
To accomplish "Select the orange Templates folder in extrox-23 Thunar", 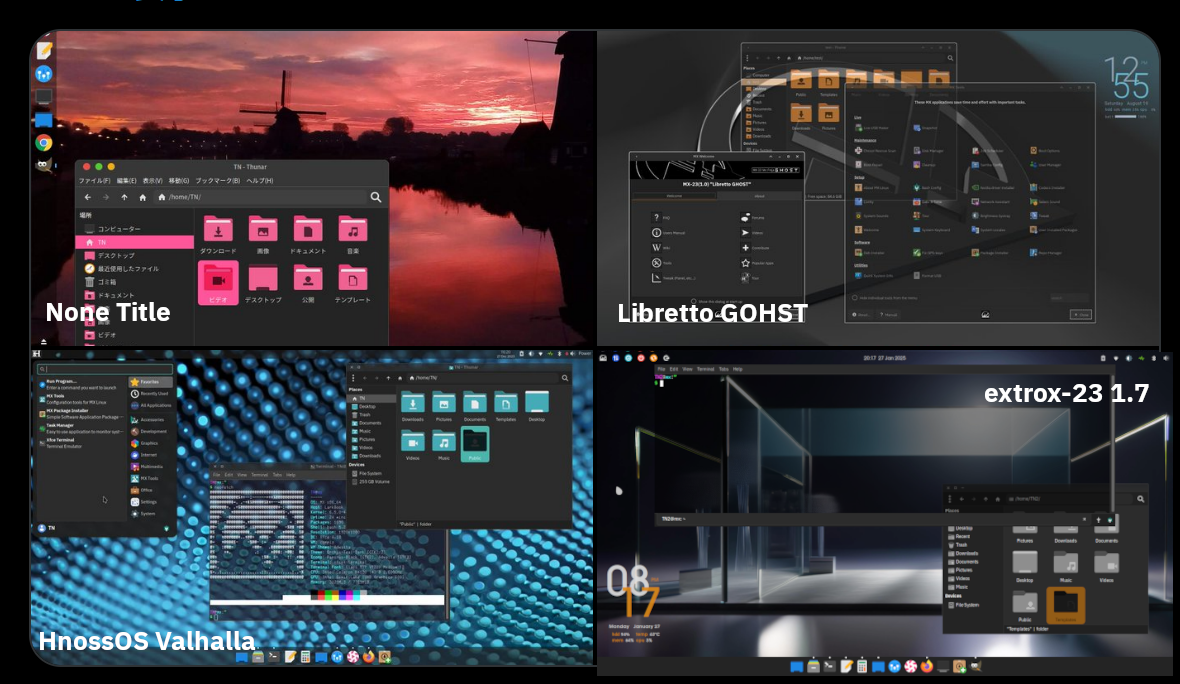I will coord(1065,606).
